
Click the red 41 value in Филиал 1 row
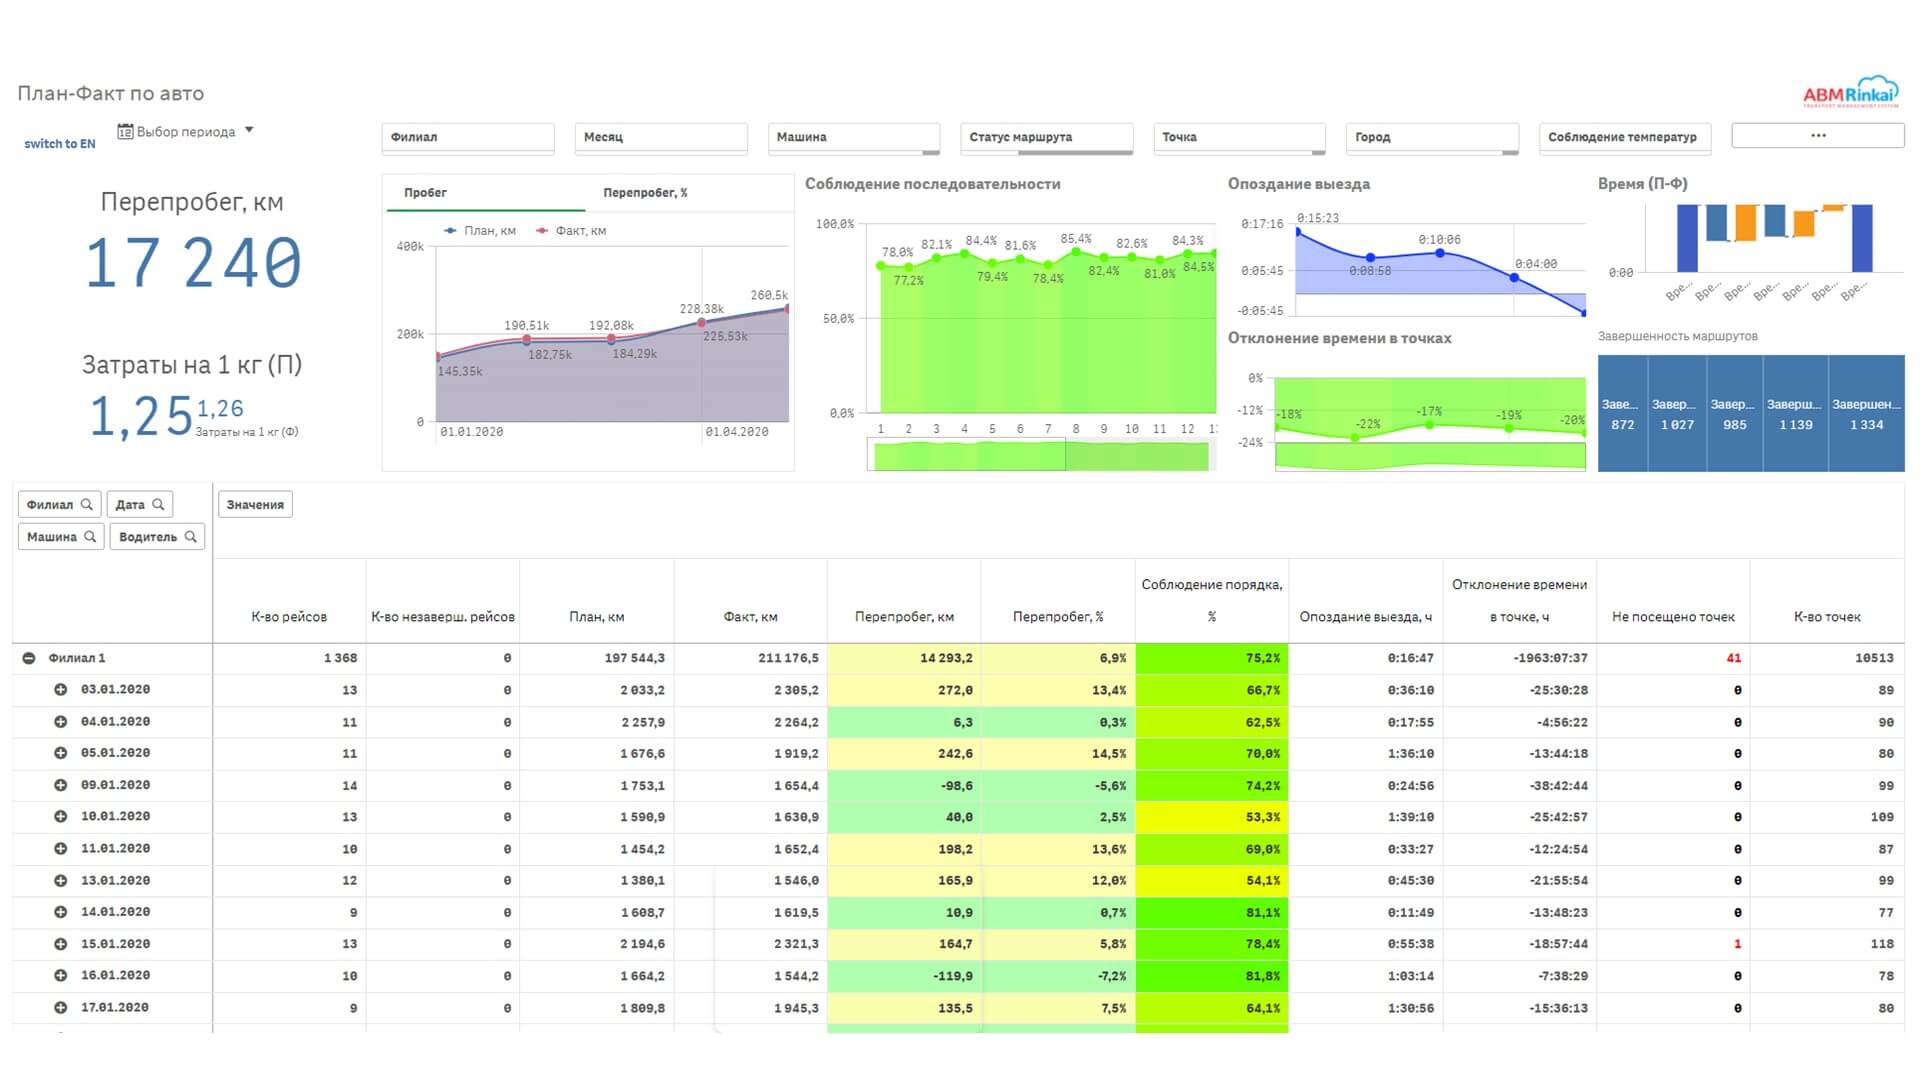(x=1733, y=658)
